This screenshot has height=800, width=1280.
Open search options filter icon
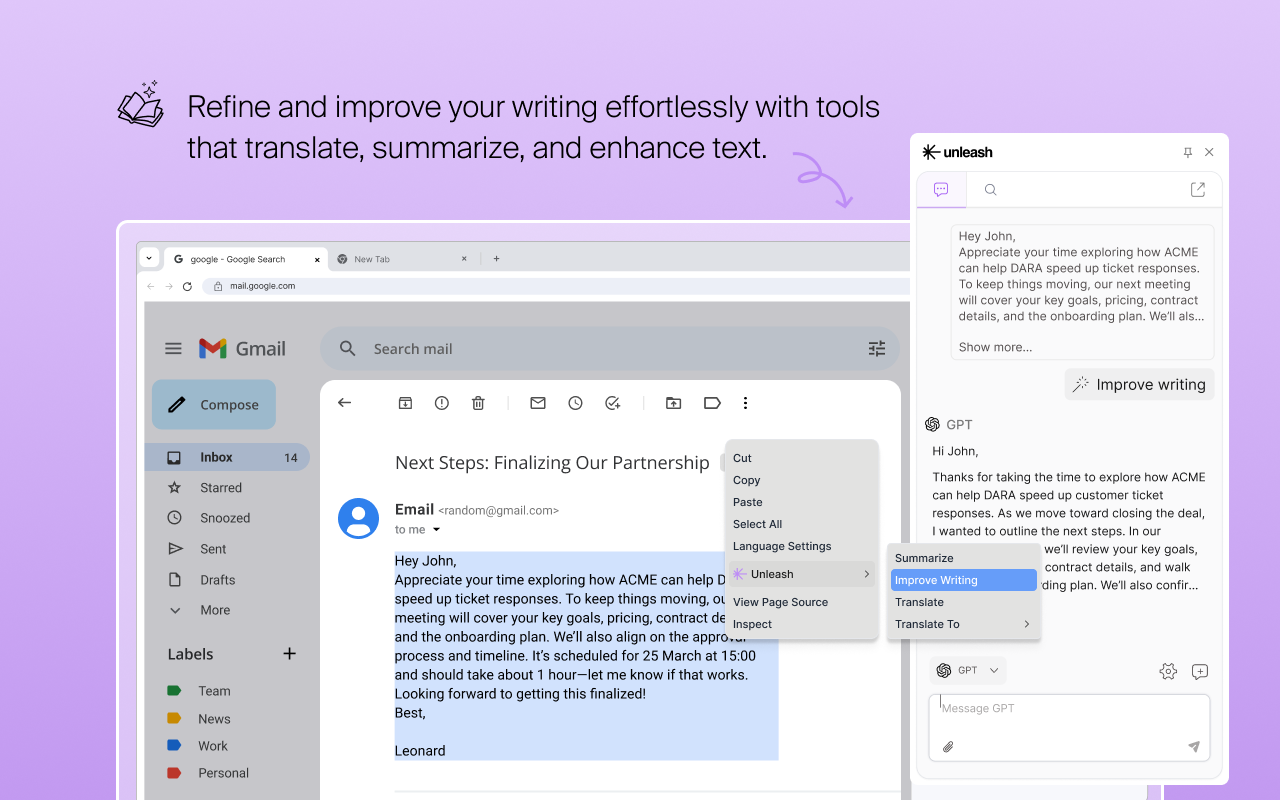[x=877, y=349]
